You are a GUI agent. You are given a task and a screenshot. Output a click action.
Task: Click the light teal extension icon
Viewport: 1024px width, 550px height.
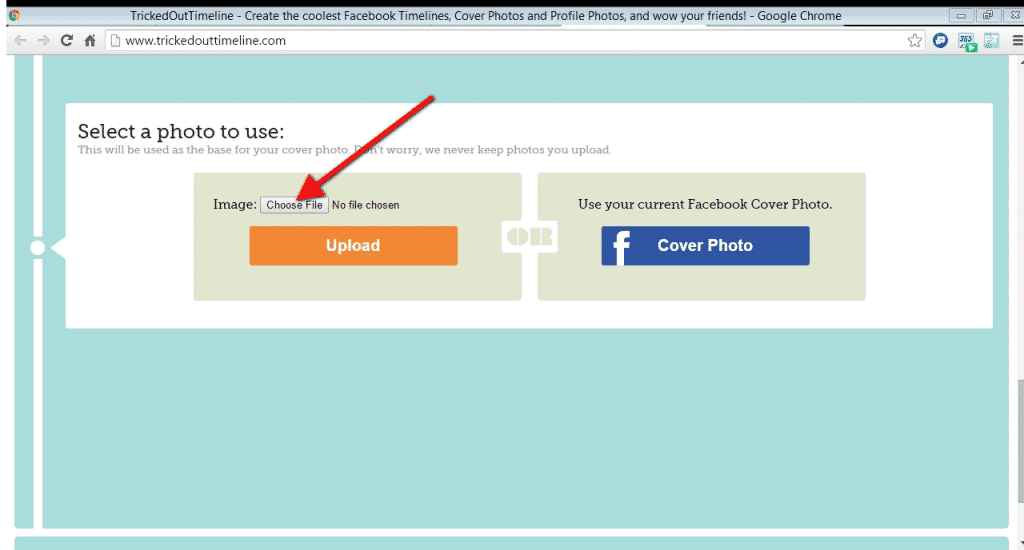991,40
